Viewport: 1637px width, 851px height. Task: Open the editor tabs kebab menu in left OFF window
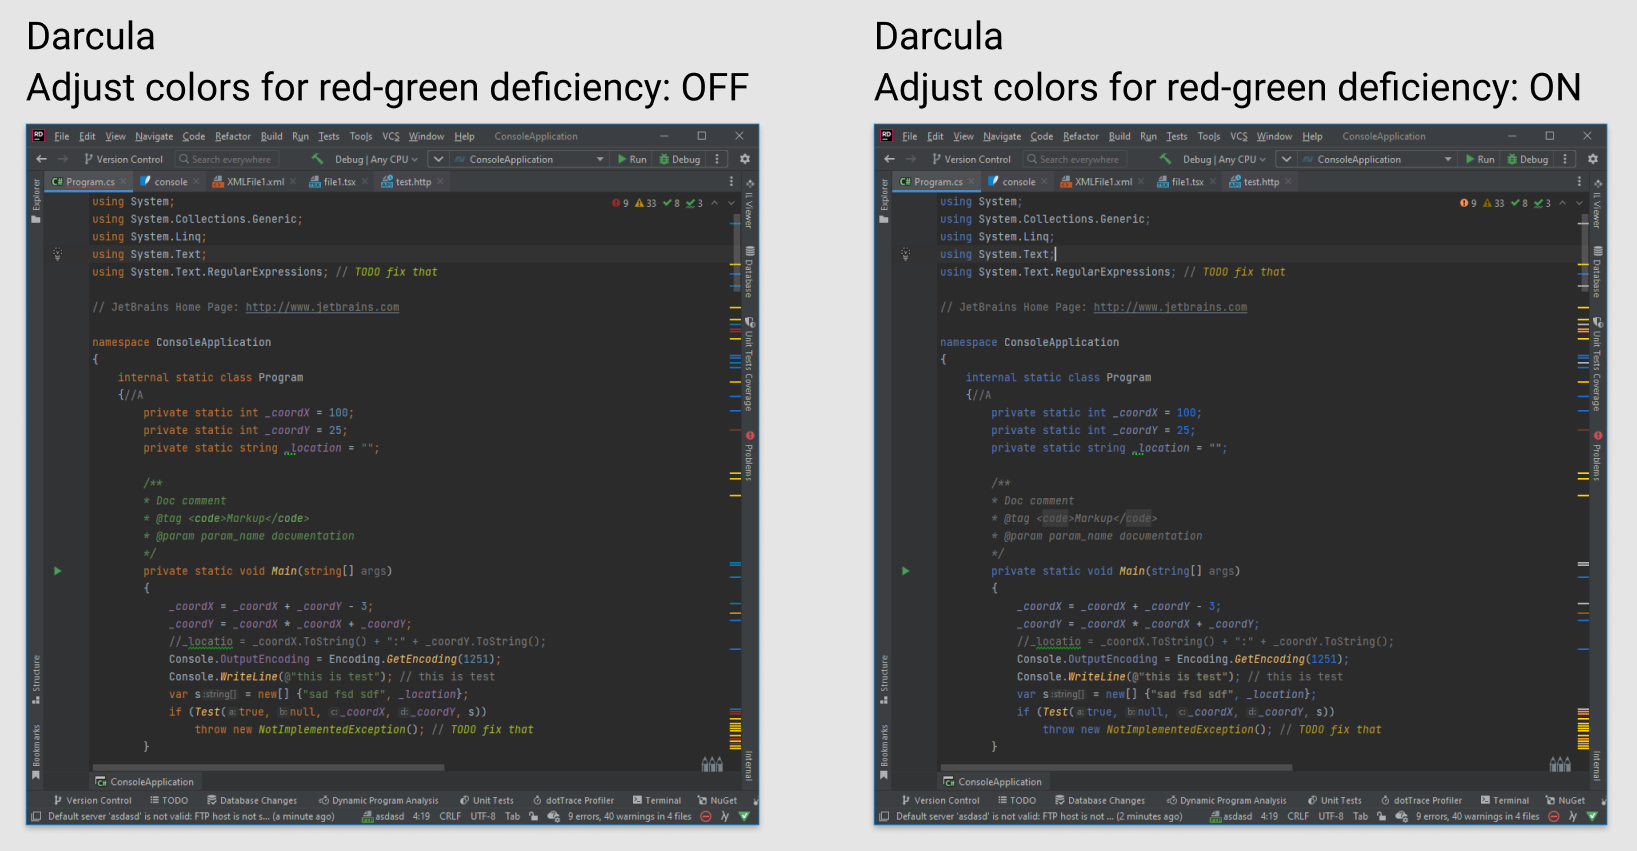click(731, 182)
